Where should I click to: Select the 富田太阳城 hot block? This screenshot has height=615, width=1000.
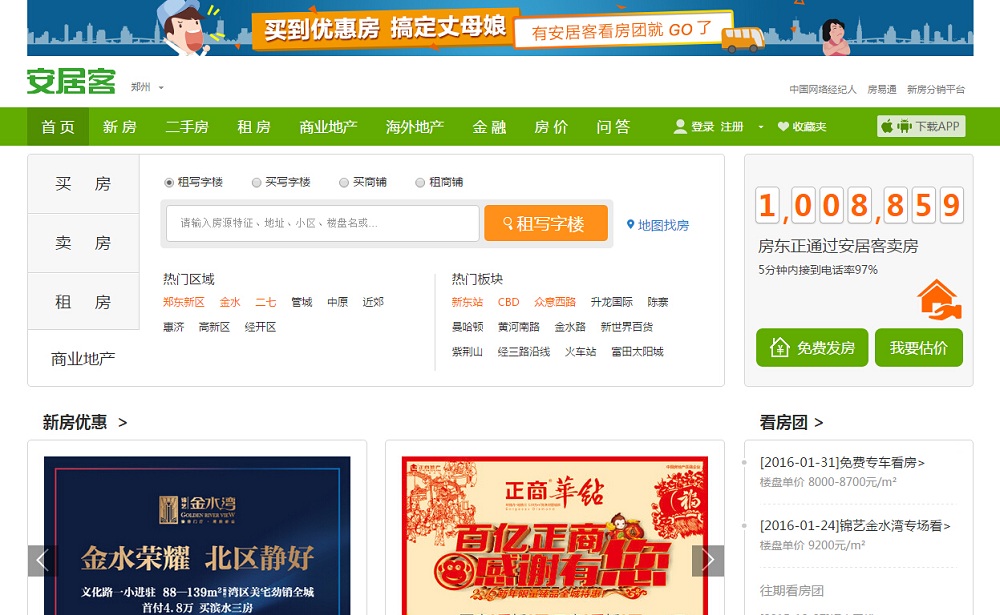(x=637, y=352)
